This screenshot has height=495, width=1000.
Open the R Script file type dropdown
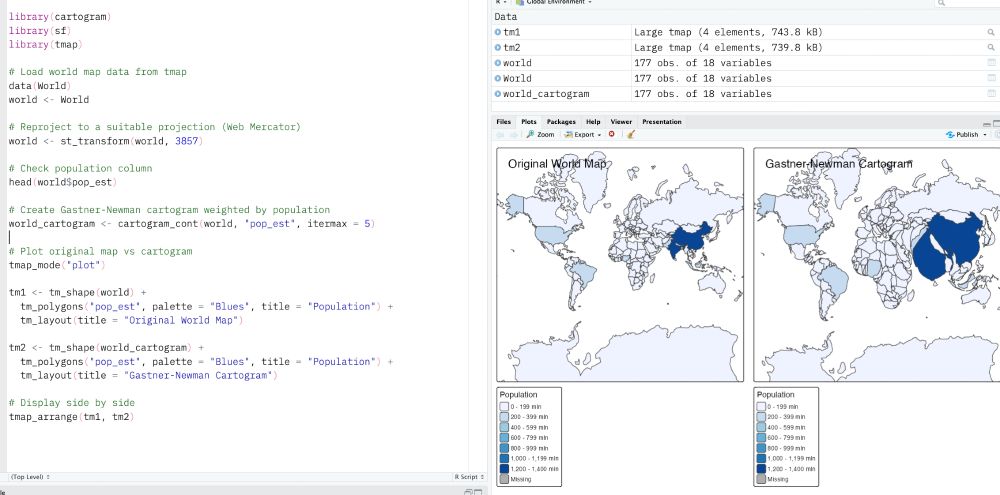tap(467, 477)
